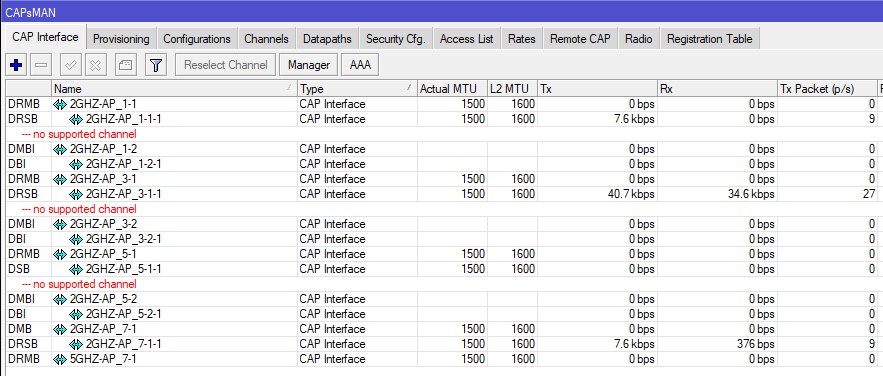This screenshot has width=883, height=376.
Task: Click the Reselect Channel button
Action: pos(226,65)
